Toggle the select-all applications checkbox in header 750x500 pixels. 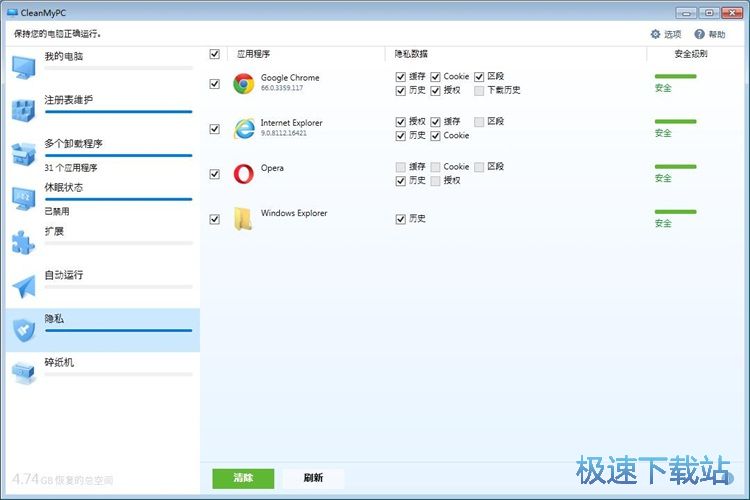(215, 54)
